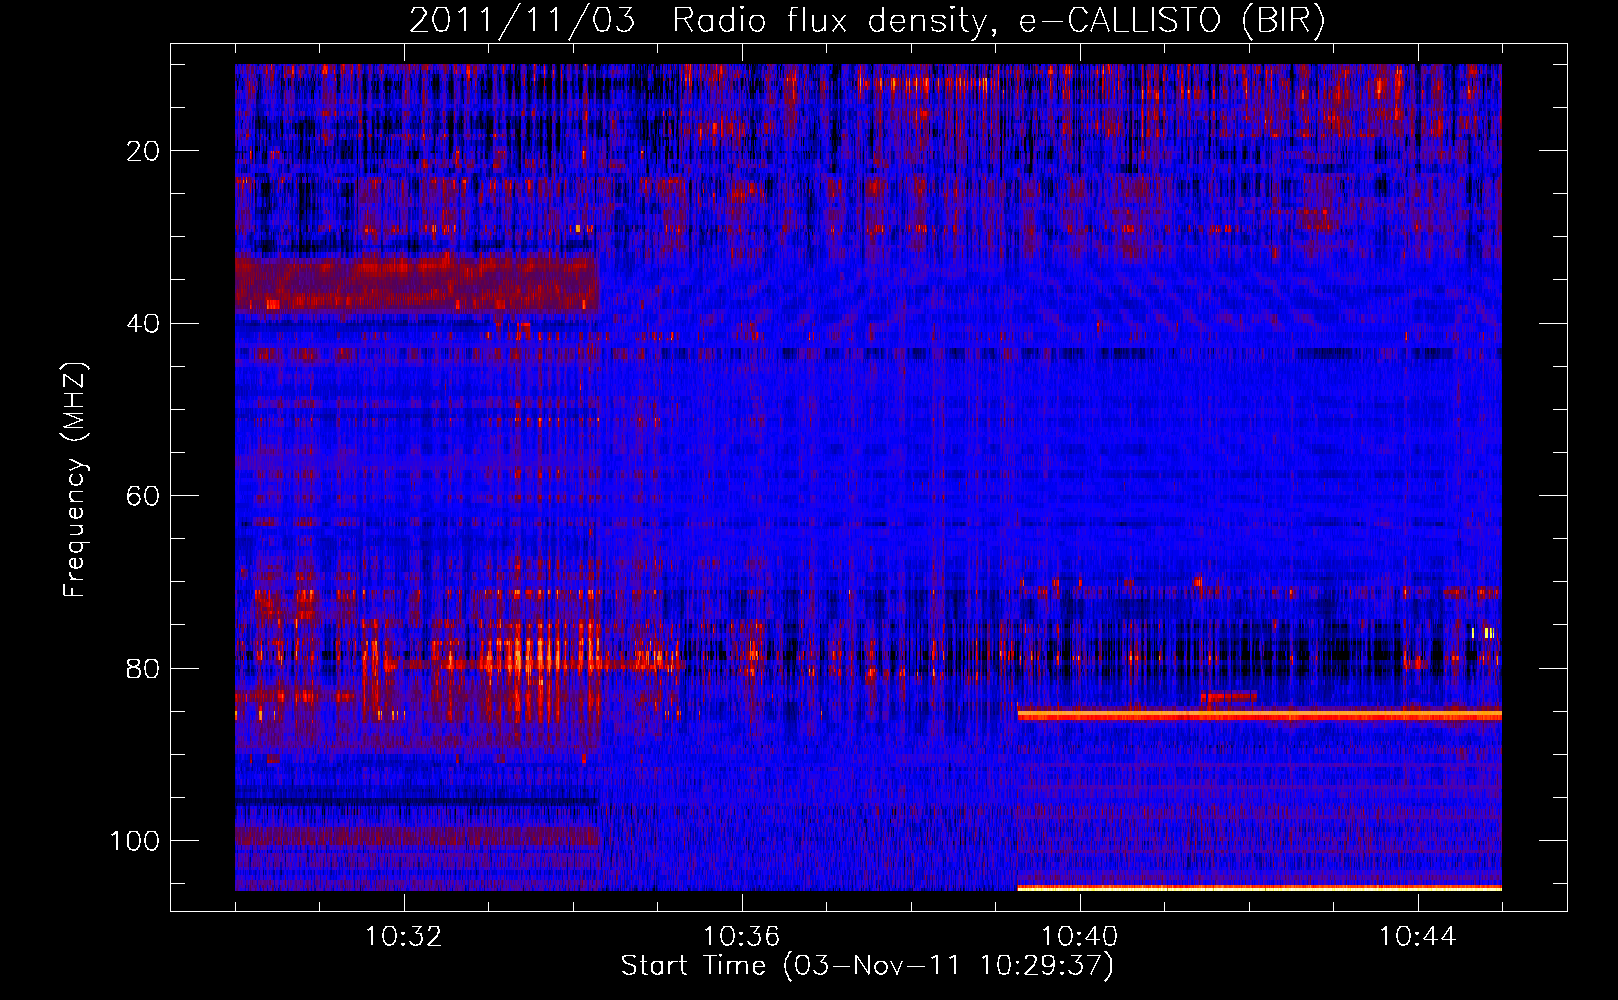Click the 10:40 time tick label
The image size is (1618, 1000).
point(1079,937)
